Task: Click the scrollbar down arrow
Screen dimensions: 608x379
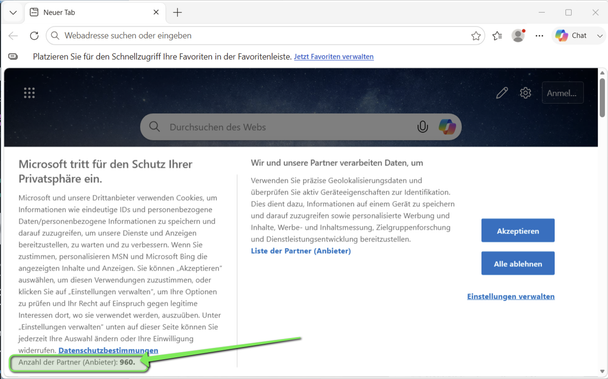Action: pos(602,371)
